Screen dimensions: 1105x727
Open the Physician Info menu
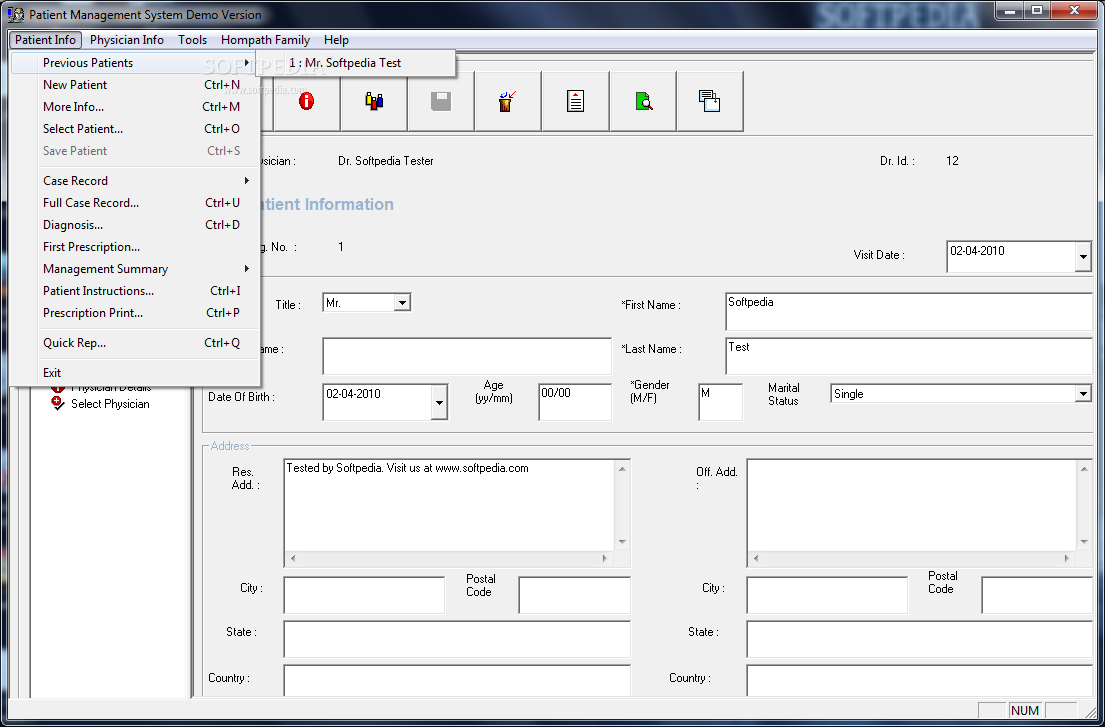coord(127,40)
